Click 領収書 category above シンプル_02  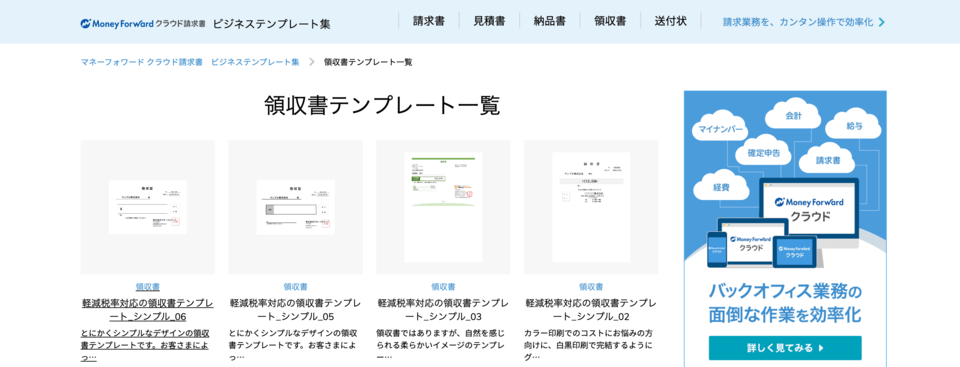tap(591, 287)
